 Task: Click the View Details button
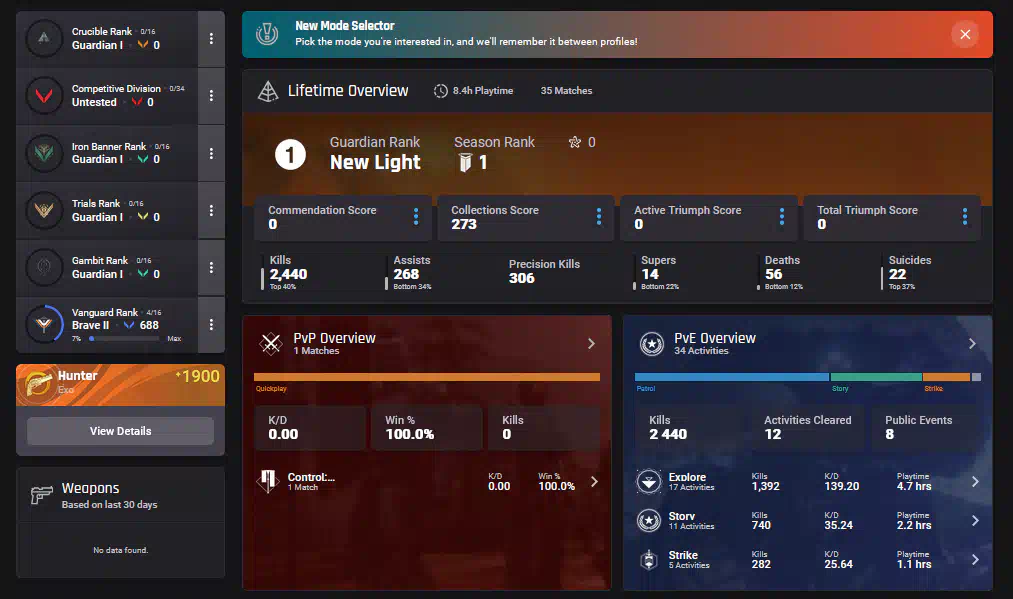[120, 431]
